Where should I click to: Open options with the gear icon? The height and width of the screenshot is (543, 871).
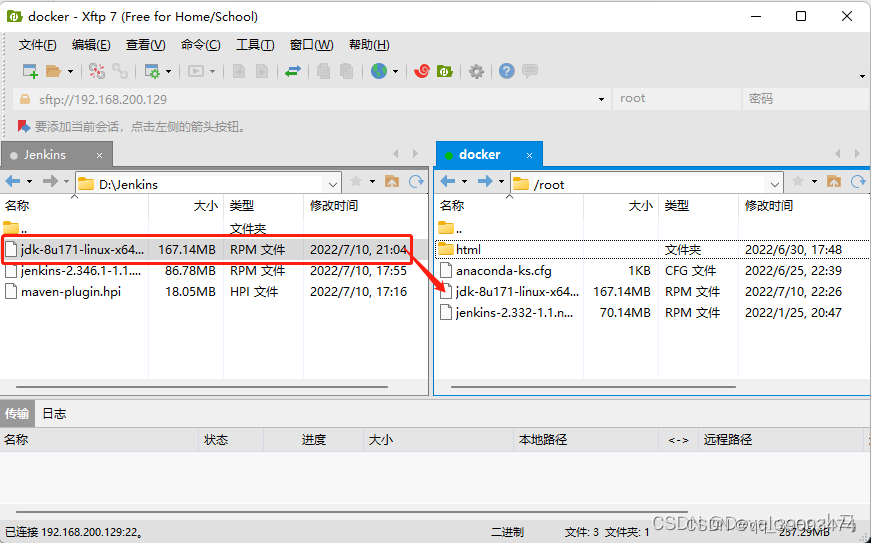pos(476,71)
